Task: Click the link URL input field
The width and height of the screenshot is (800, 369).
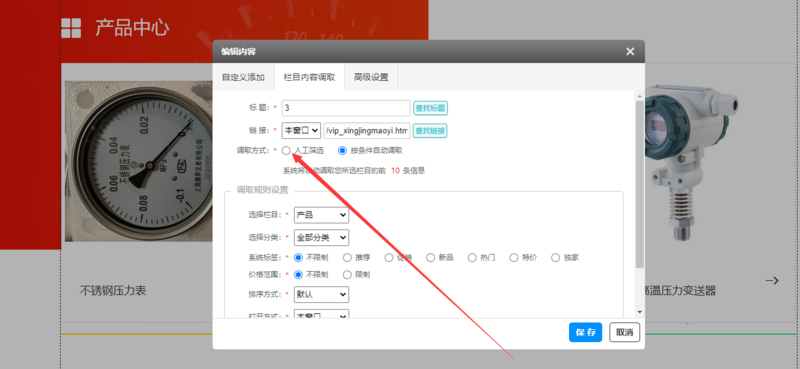Action: (367, 131)
